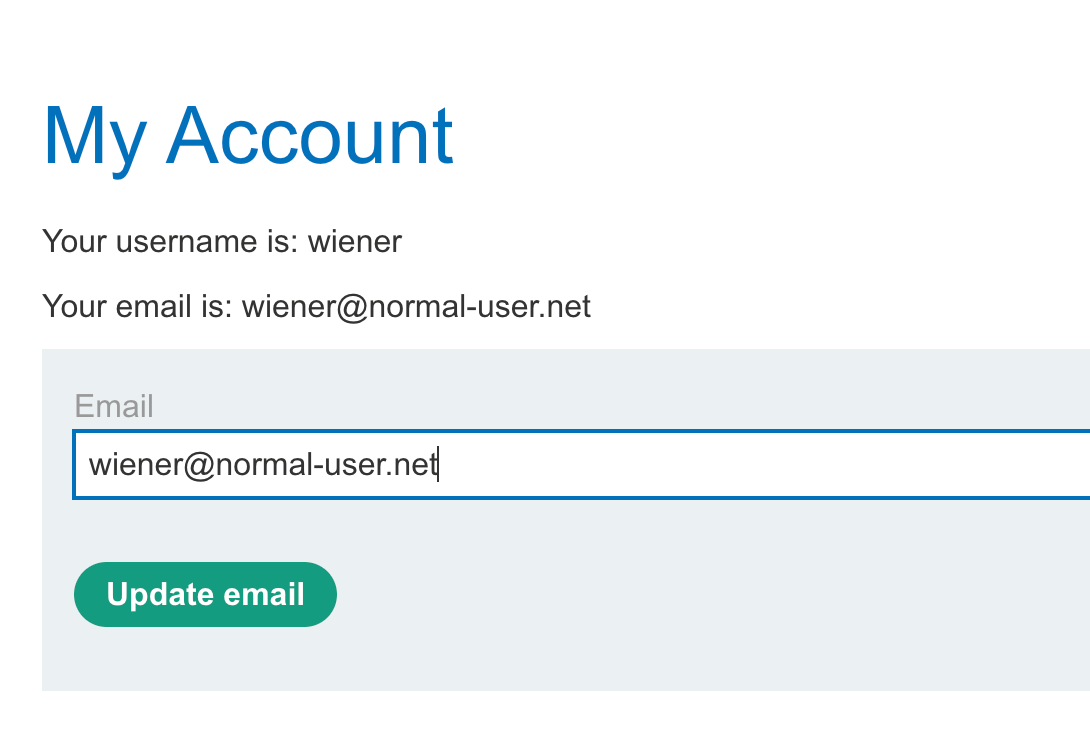Click the Update email button
The width and height of the screenshot is (1090, 732).
point(205,595)
